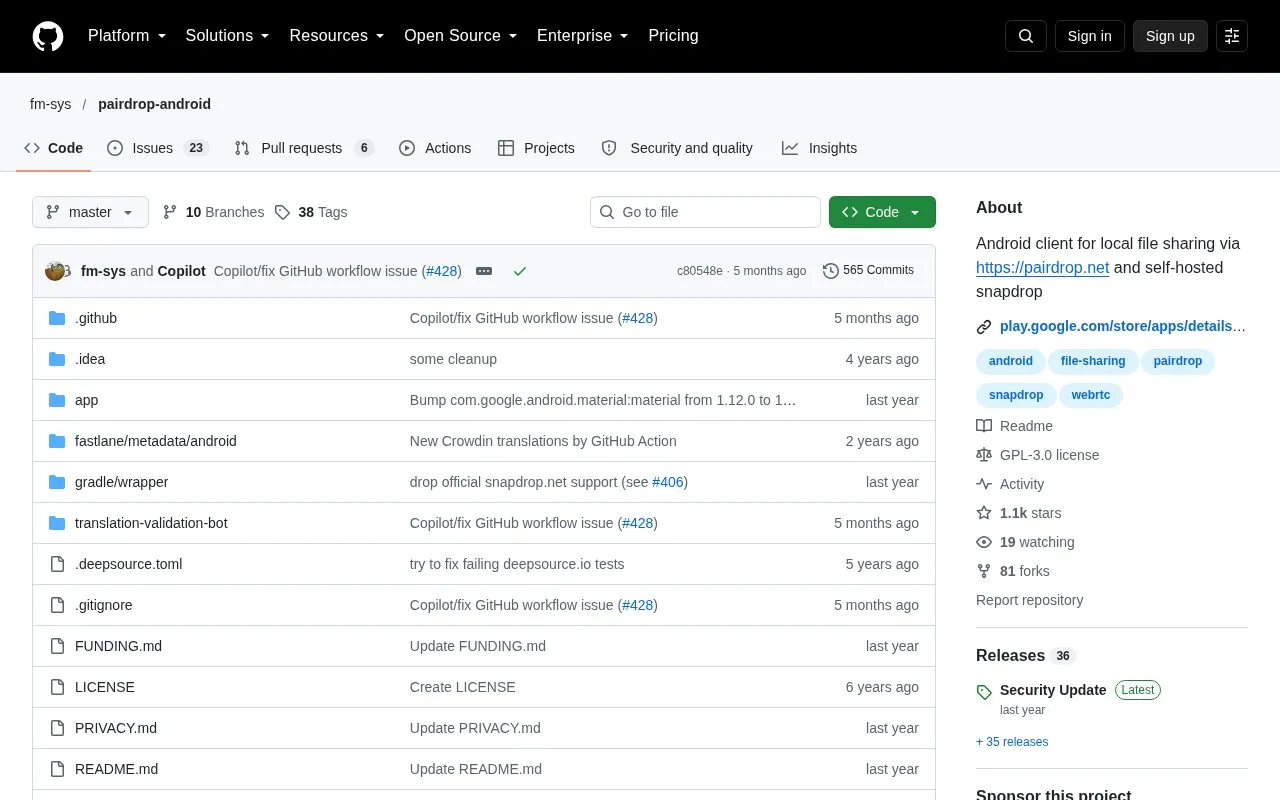Viewport: 1280px width, 800px height.
Task: Open the Readme book icon link
Action: pos(1014,426)
